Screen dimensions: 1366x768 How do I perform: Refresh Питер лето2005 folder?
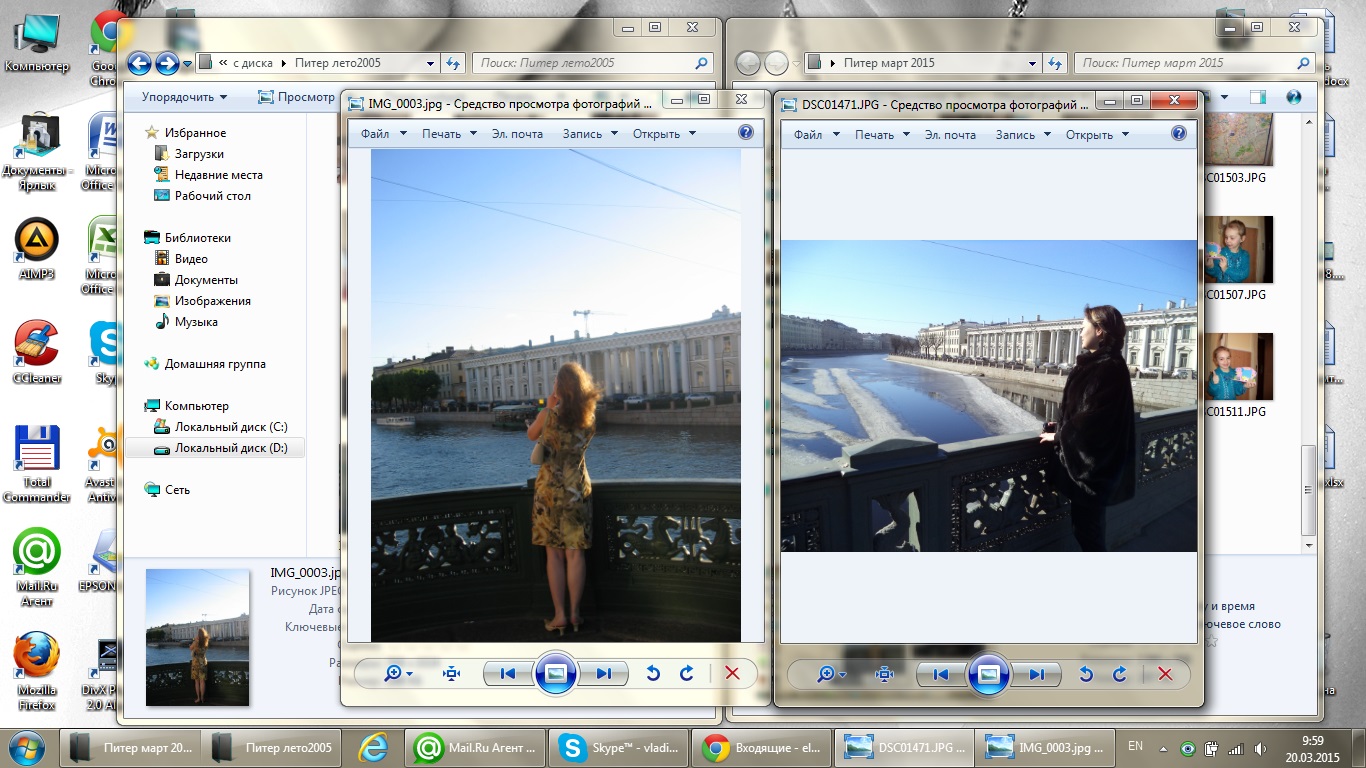(x=454, y=63)
